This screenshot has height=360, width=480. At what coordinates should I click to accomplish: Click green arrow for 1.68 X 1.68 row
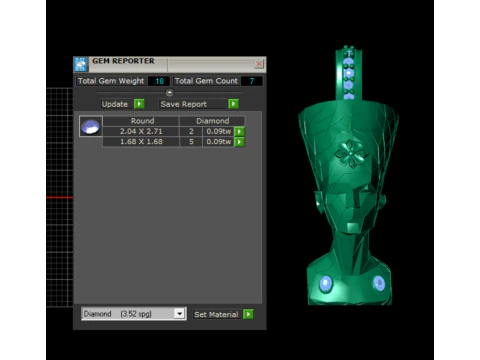(239, 142)
